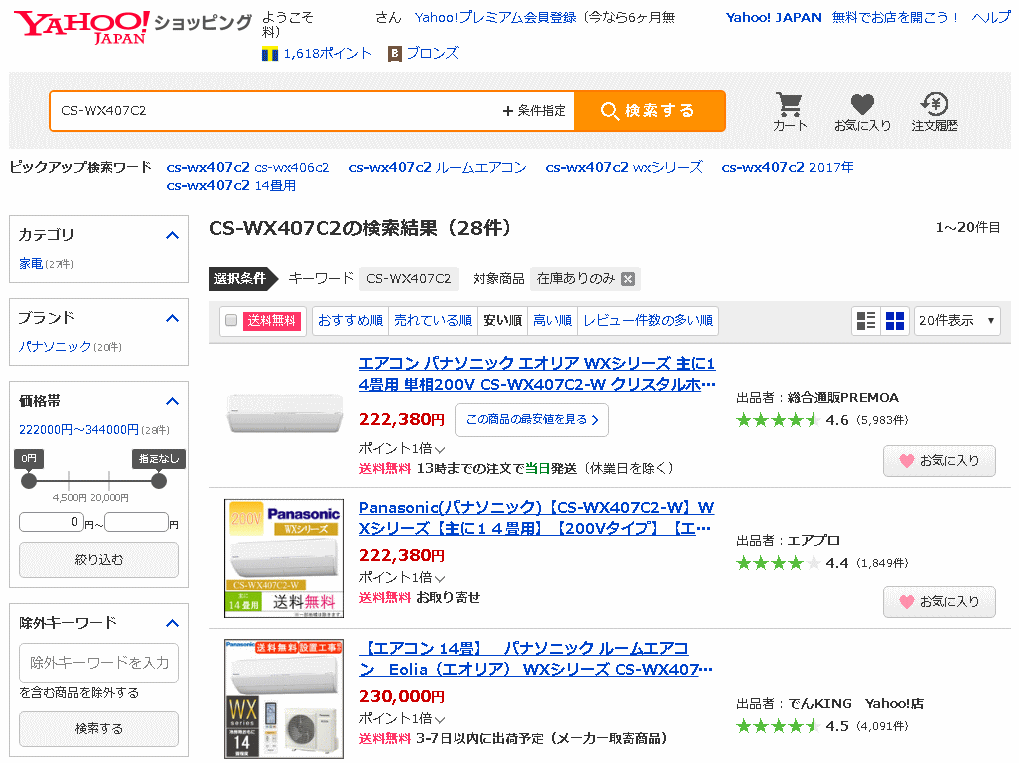Expand points detail for でんKING item
Viewport: 1019px width, 763px height.
point(440,719)
